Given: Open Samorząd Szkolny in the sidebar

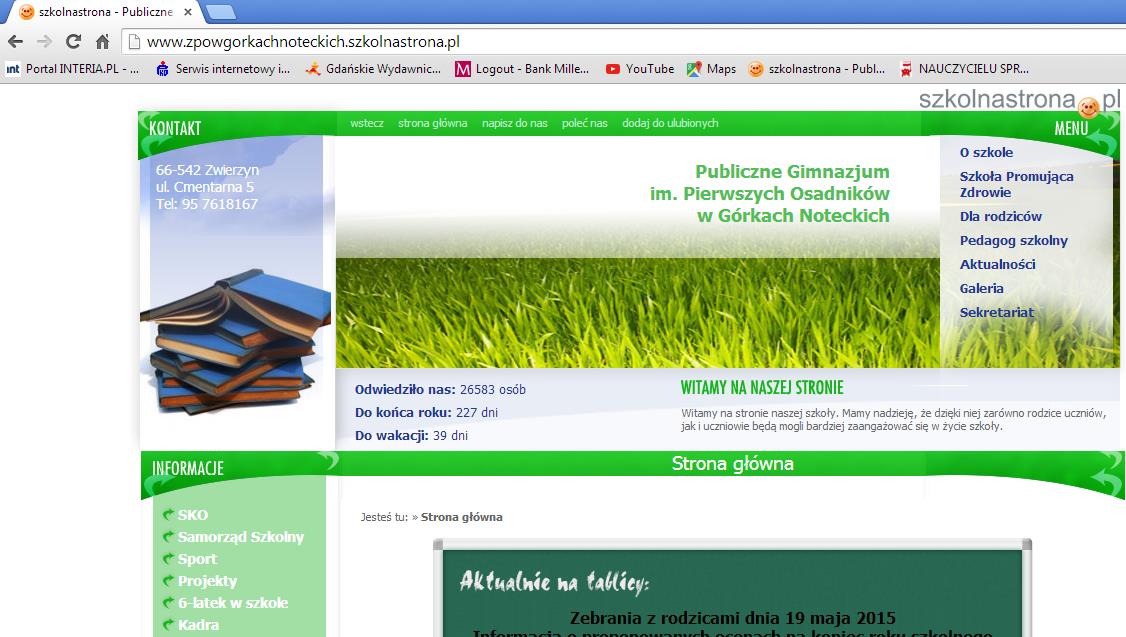Looking at the screenshot, I should click(x=241, y=537).
